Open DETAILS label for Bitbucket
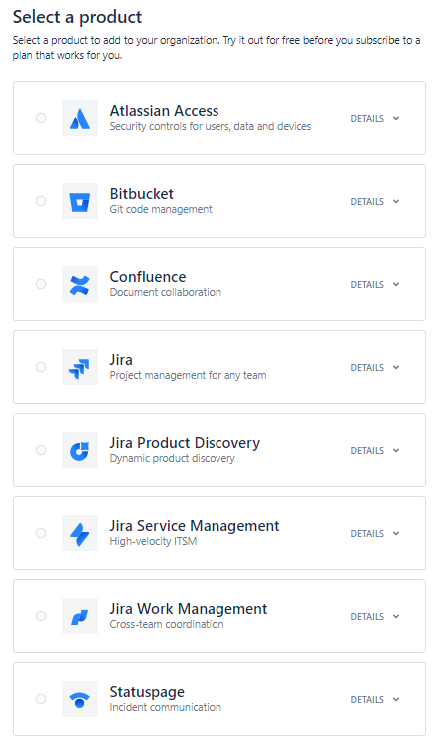 (x=367, y=201)
